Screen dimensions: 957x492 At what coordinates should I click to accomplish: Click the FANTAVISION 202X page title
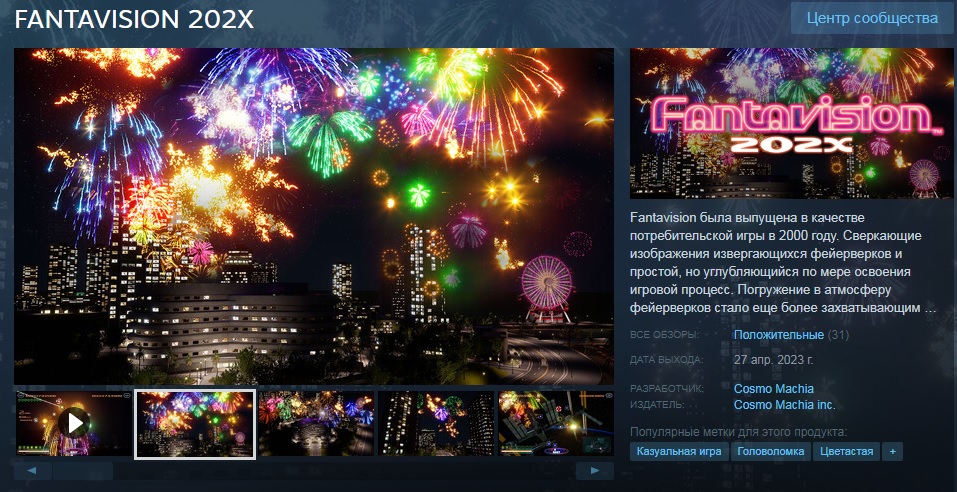tap(134, 20)
